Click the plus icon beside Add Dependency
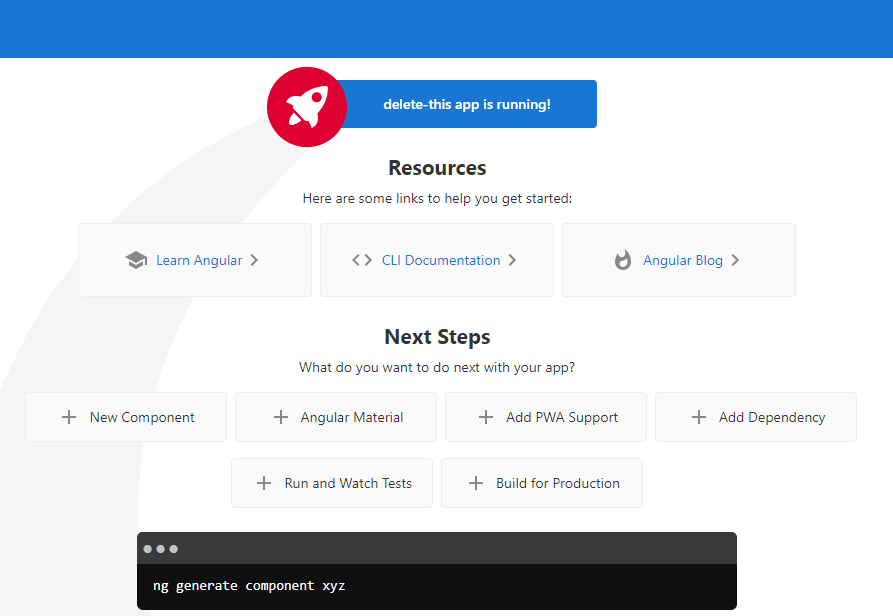This screenshot has width=893, height=616. pyautogui.click(x=699, y=417)
